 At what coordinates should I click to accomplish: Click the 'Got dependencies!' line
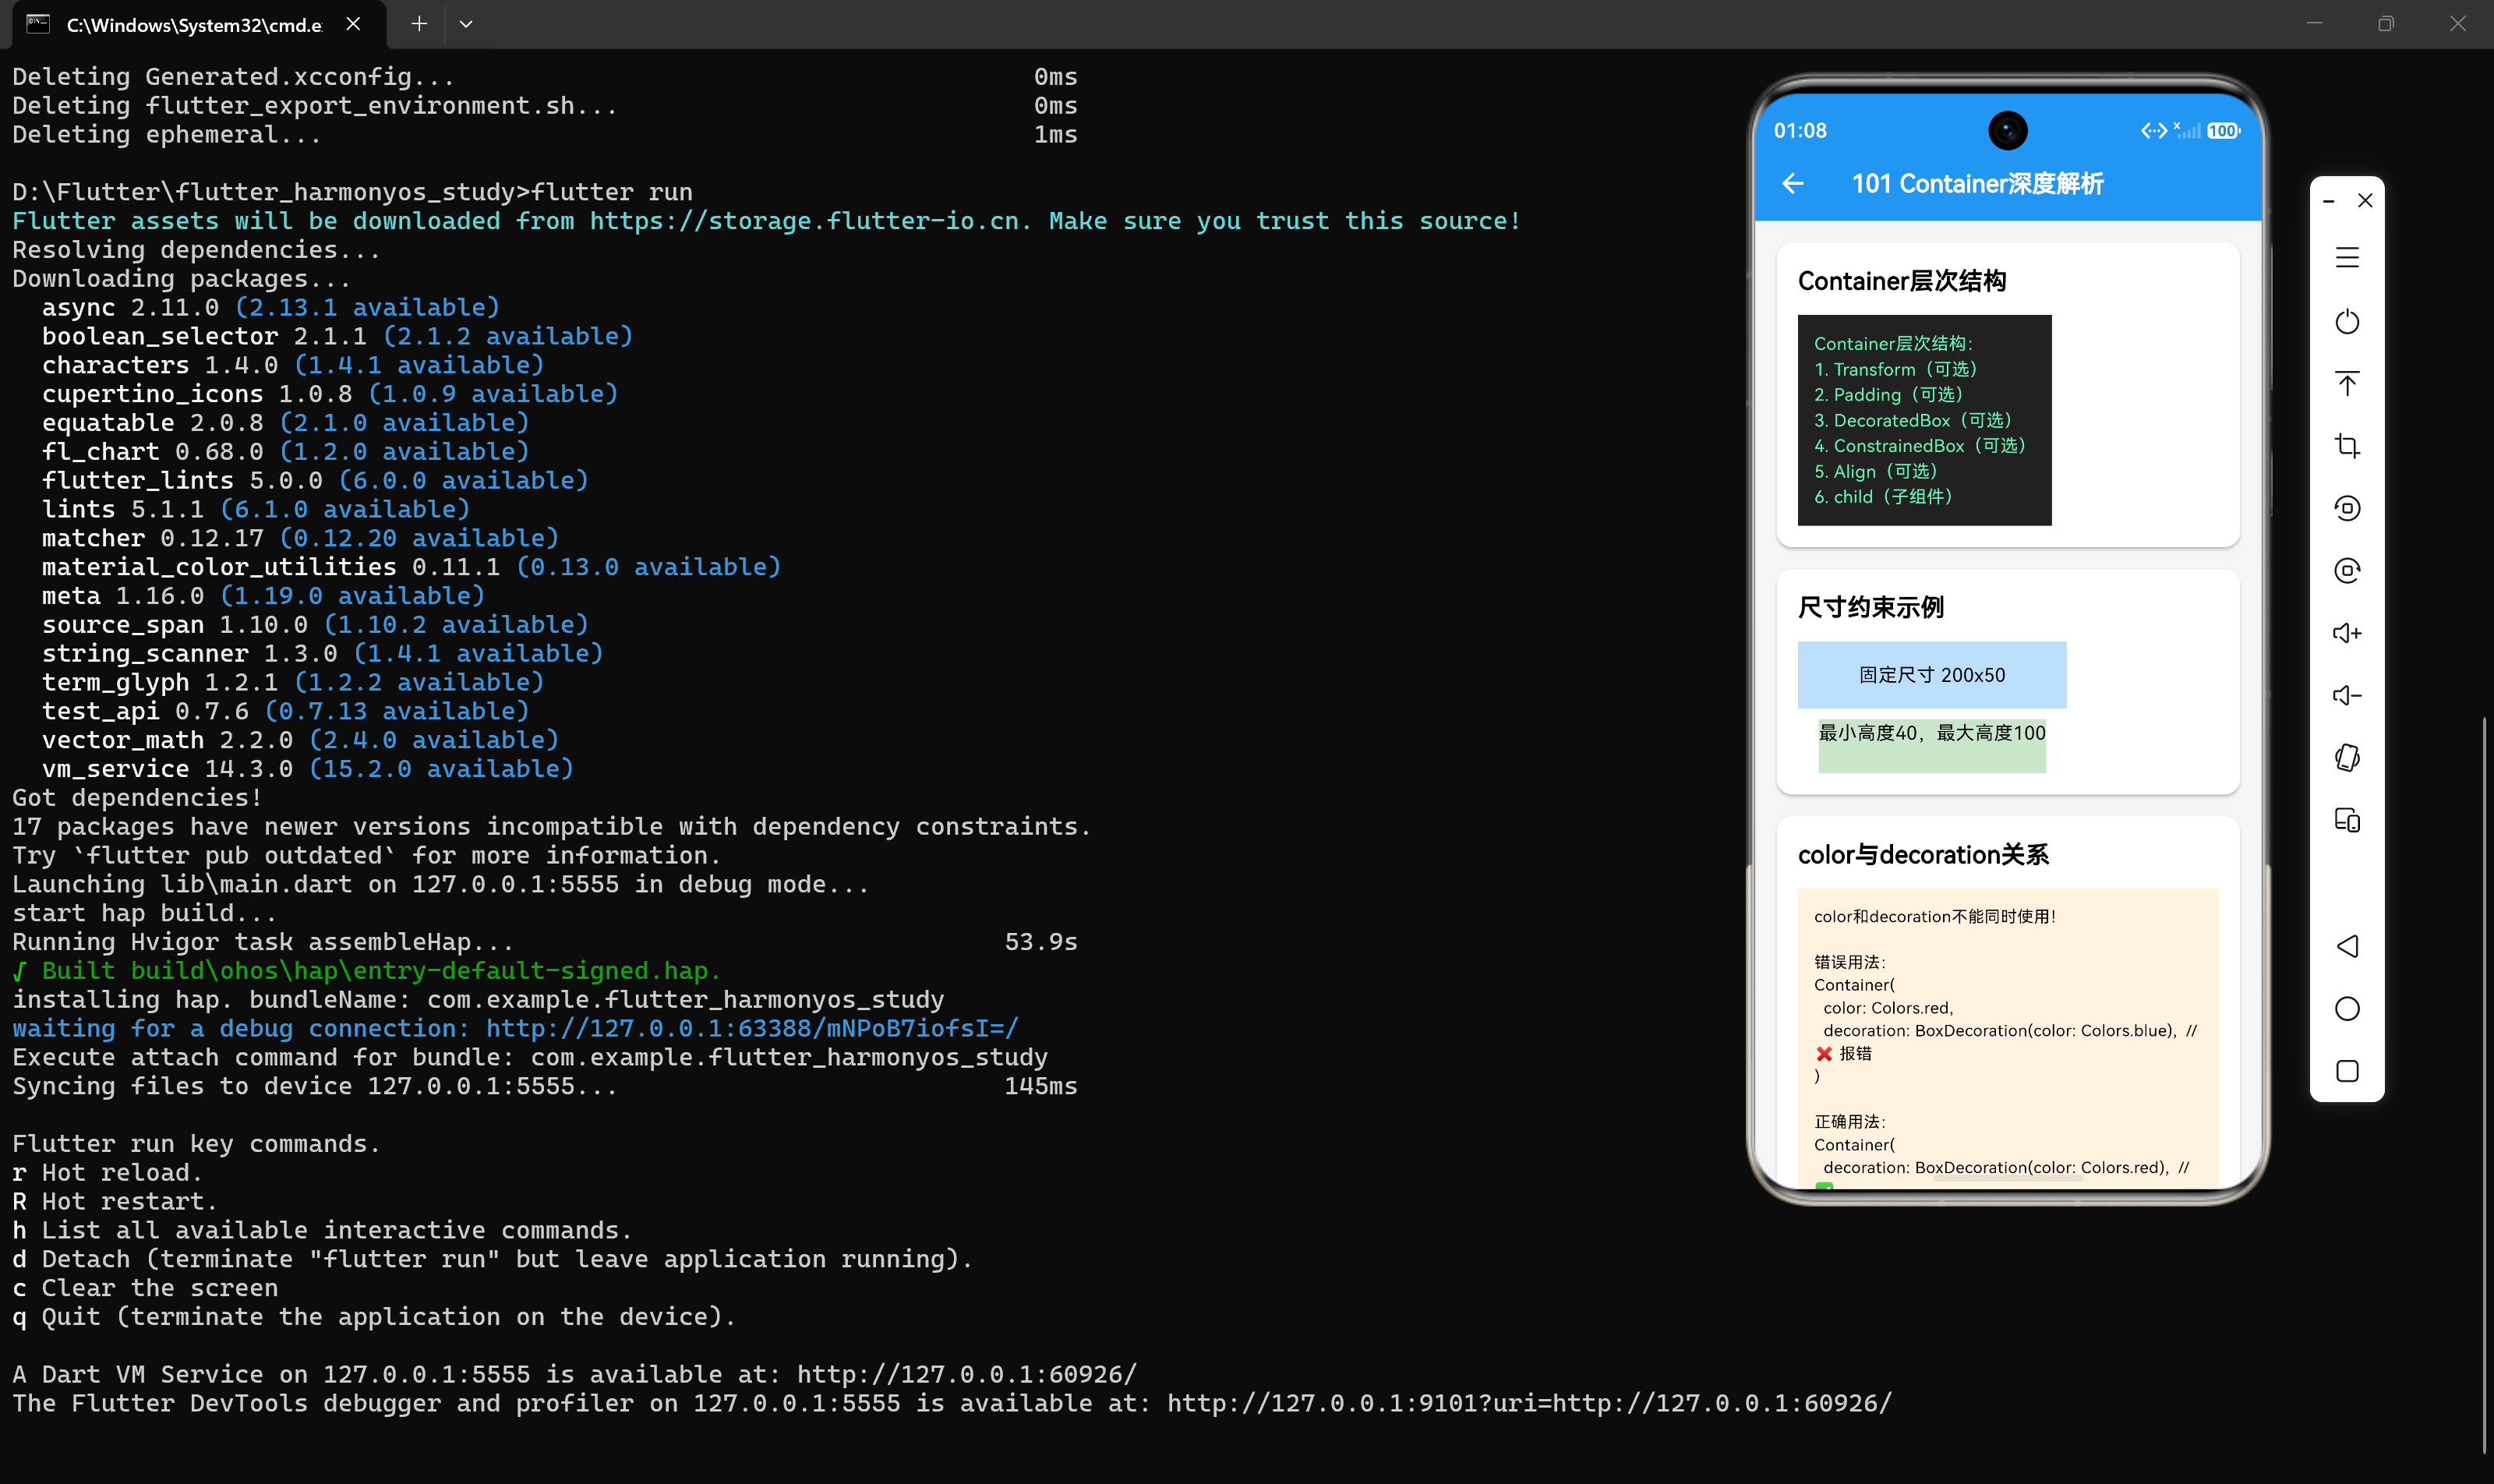[137, 798]
